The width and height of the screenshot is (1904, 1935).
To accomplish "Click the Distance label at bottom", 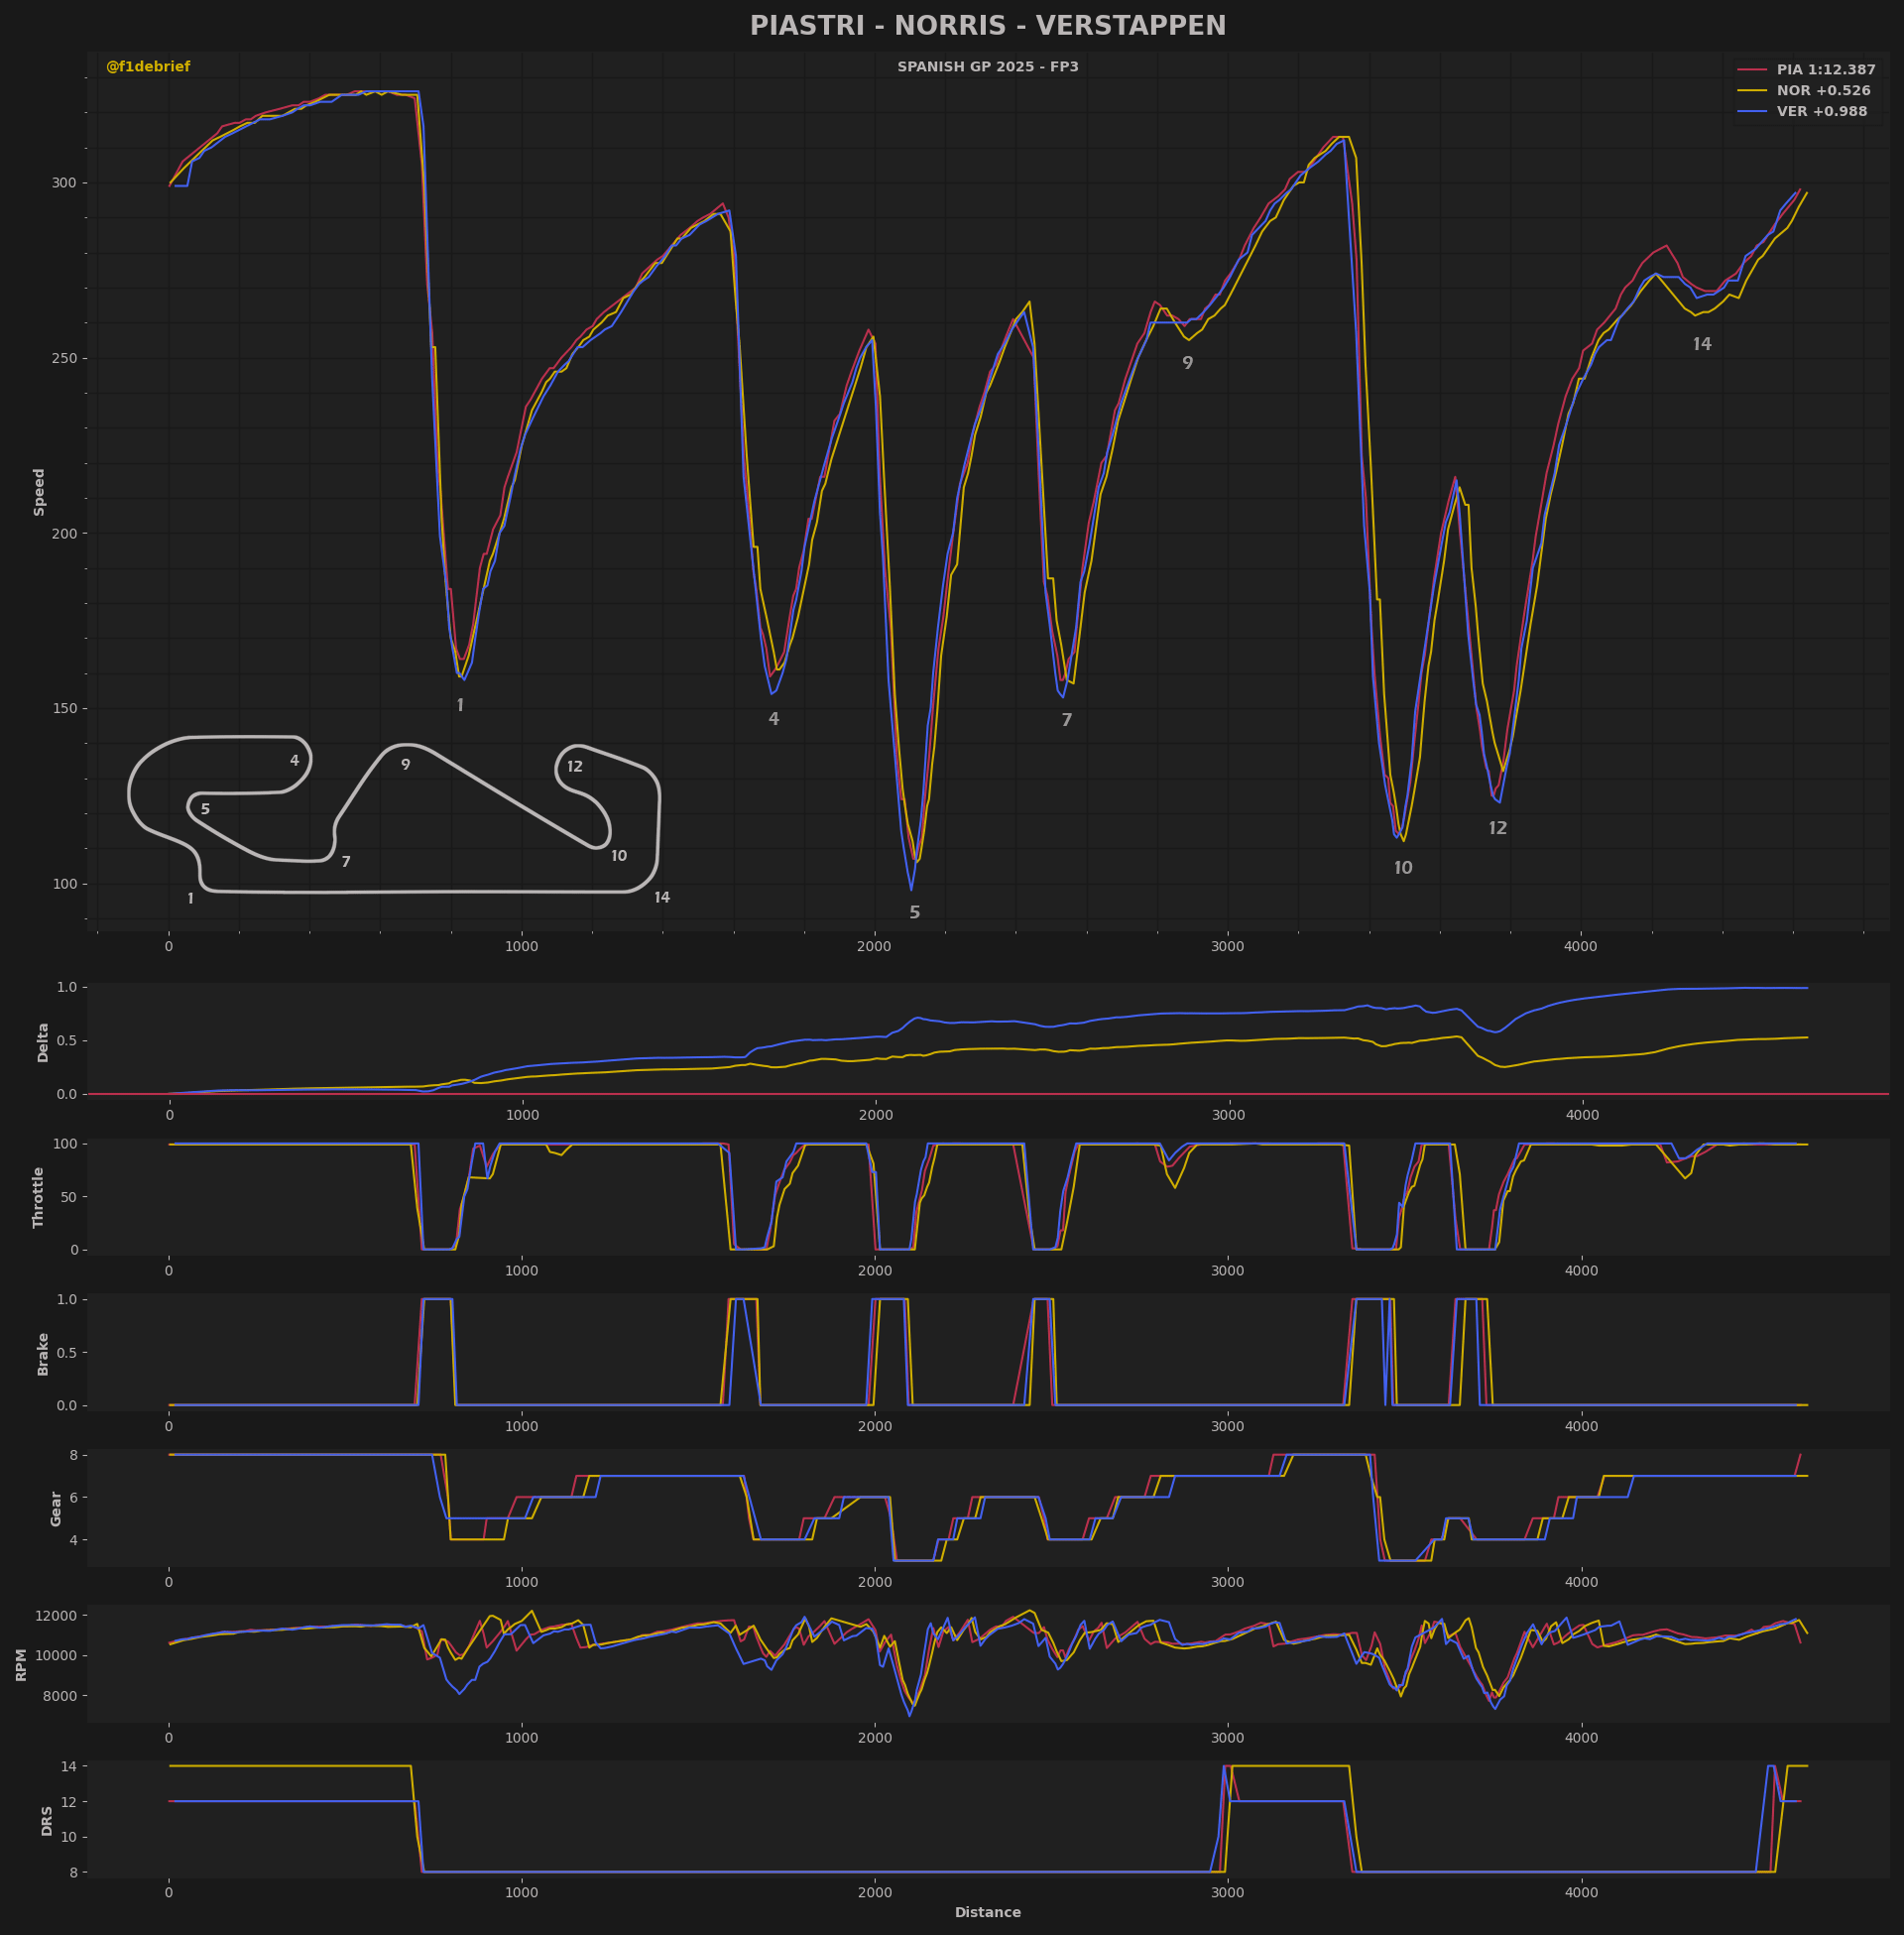I will 987,1912.
